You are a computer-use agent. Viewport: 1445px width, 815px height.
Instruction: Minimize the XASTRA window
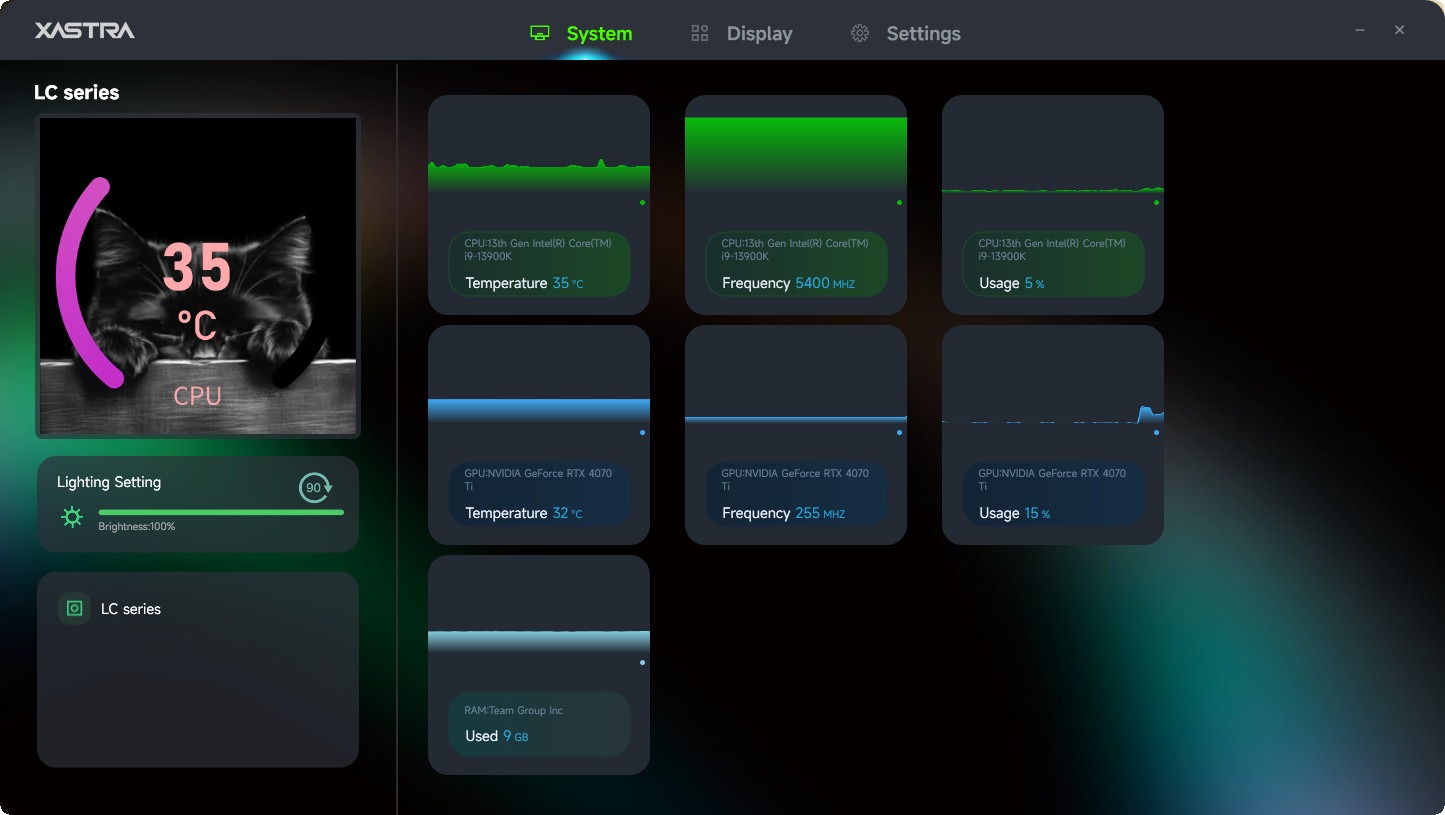tap(1360, 30)
